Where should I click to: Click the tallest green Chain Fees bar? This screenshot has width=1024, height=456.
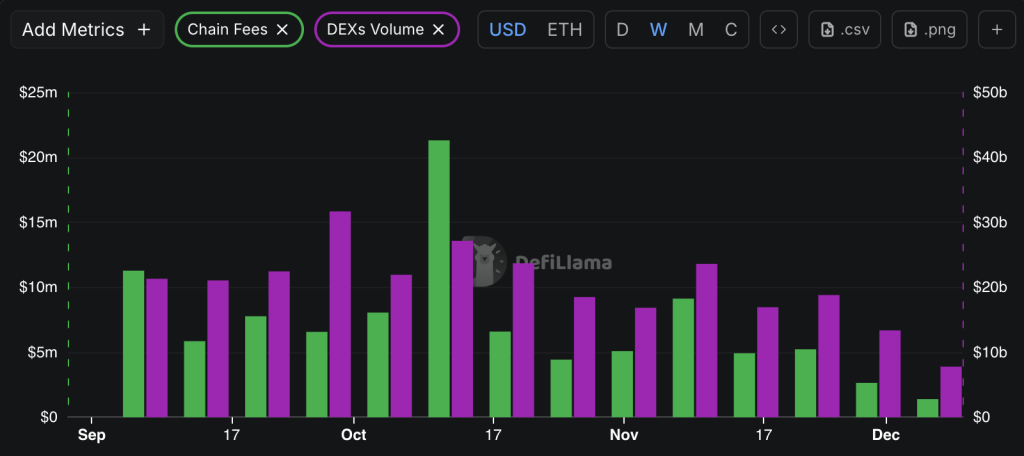click(439, 278)
